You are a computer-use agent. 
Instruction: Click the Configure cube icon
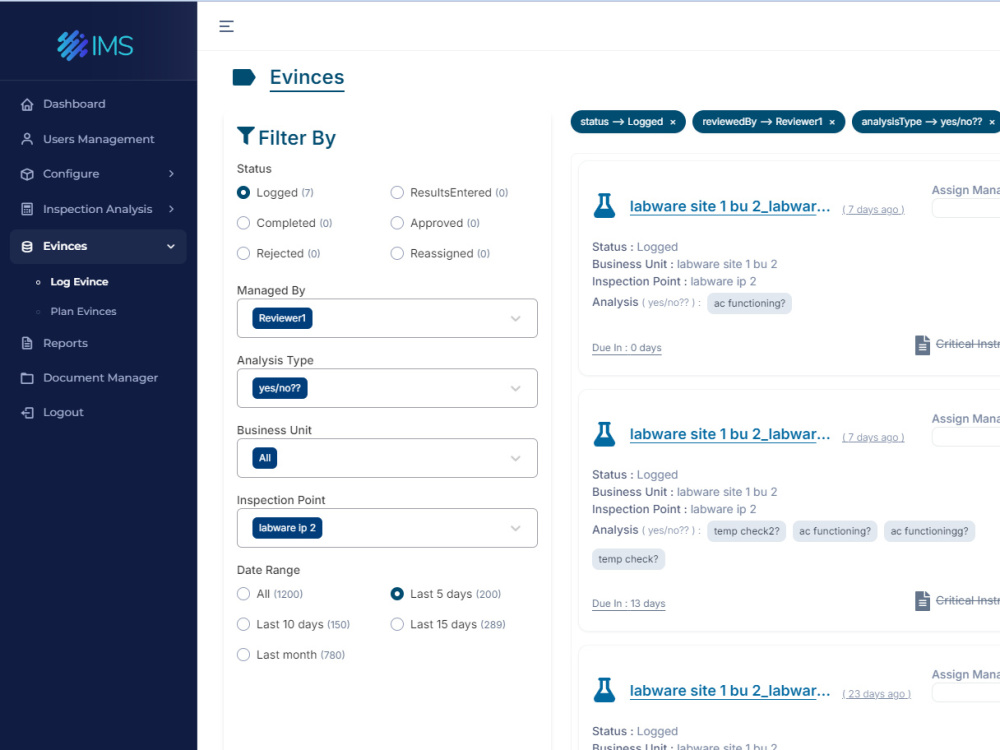tap(27, 174)
